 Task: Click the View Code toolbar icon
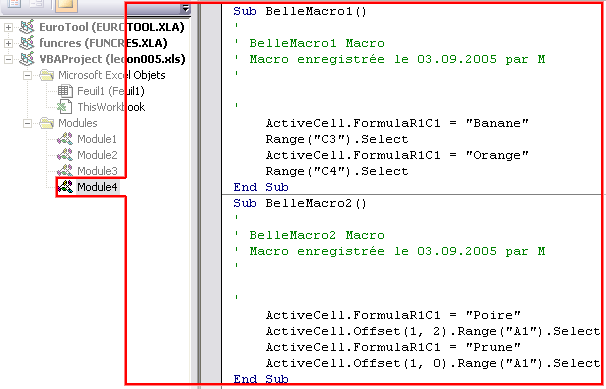(15, 3)
